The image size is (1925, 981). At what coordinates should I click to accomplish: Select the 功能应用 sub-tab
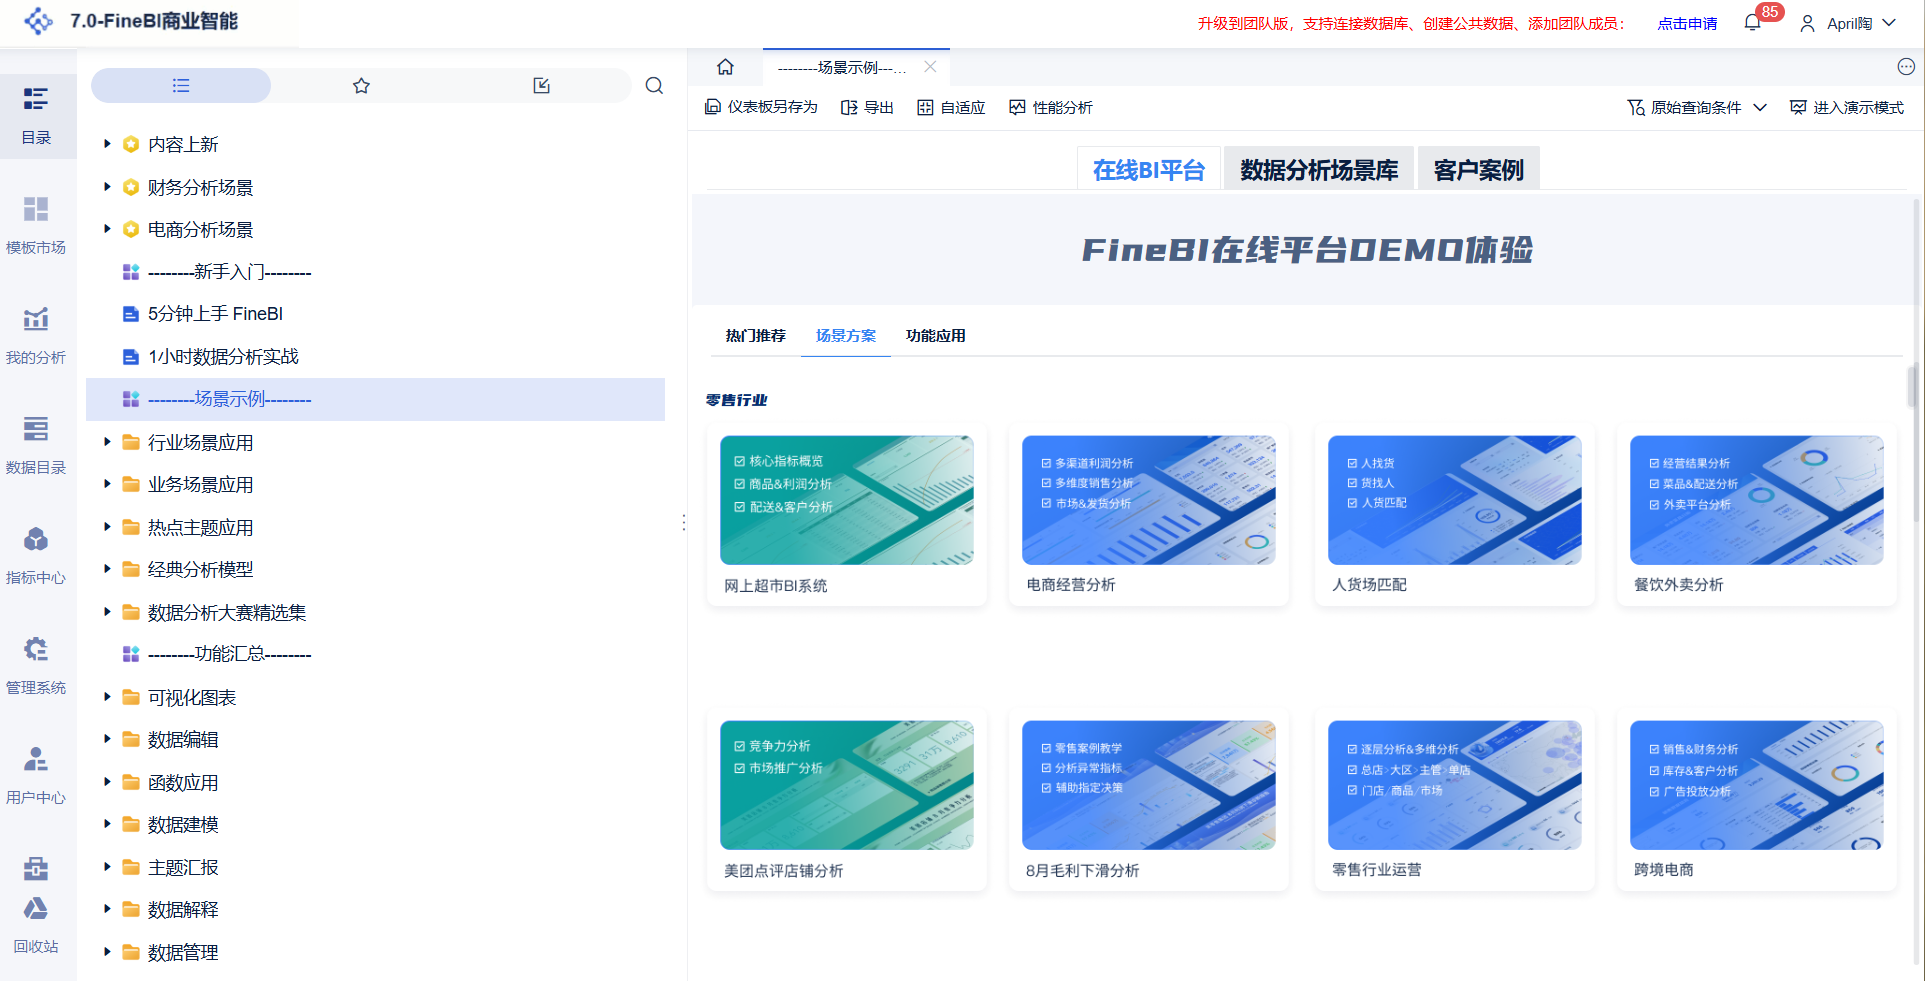(936, 336)
